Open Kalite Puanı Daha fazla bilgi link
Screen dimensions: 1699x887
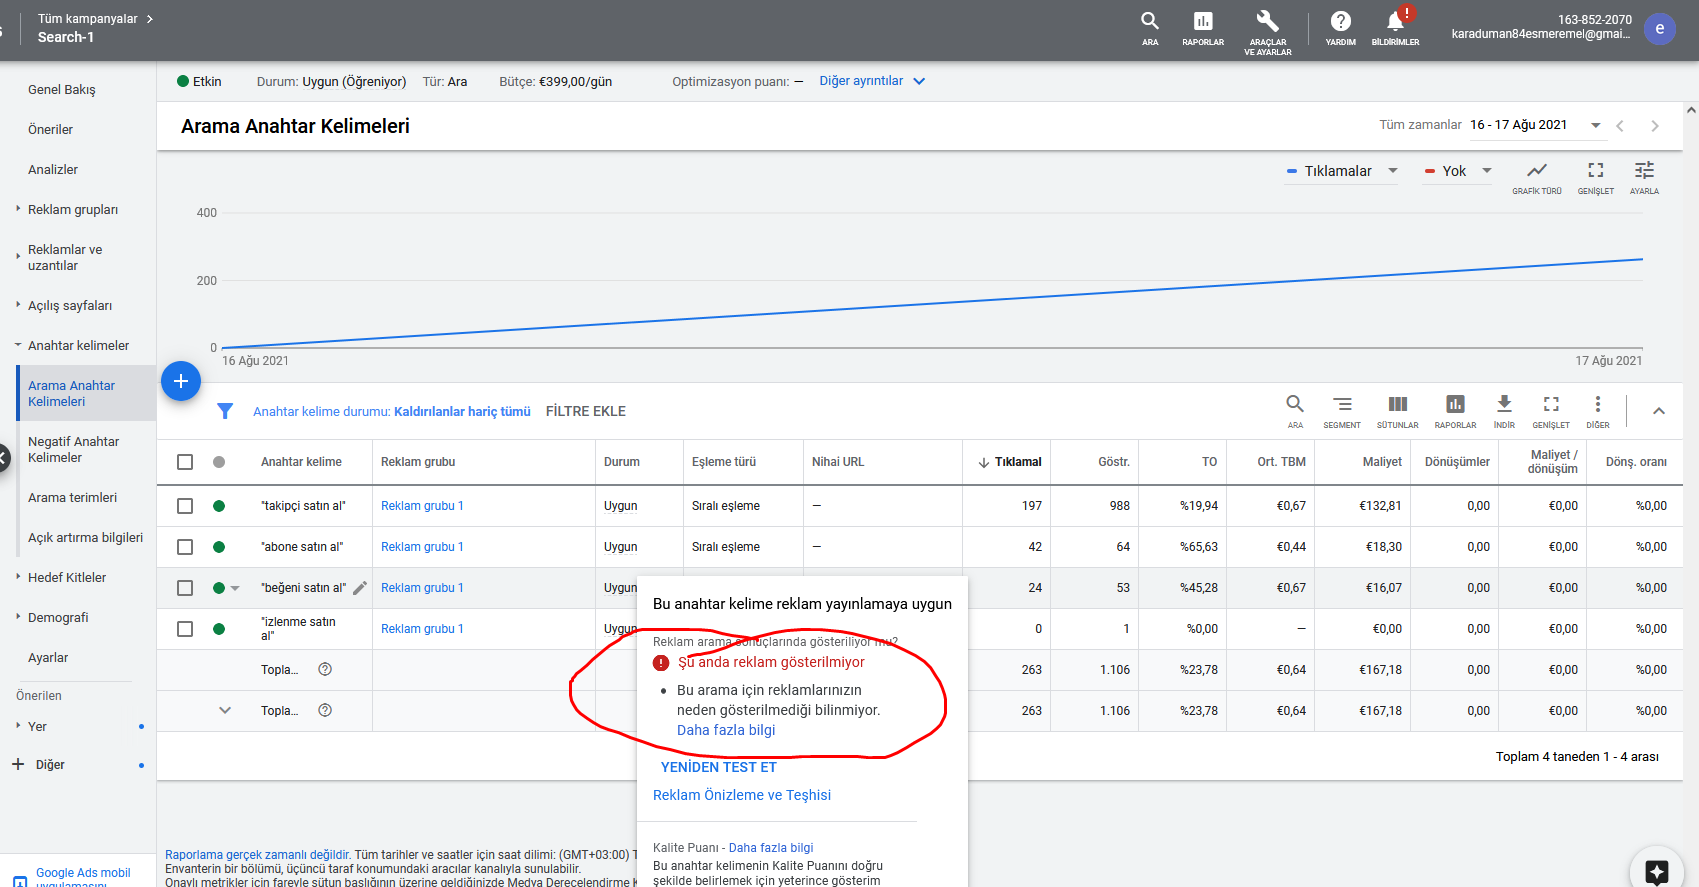coord(771,848)
